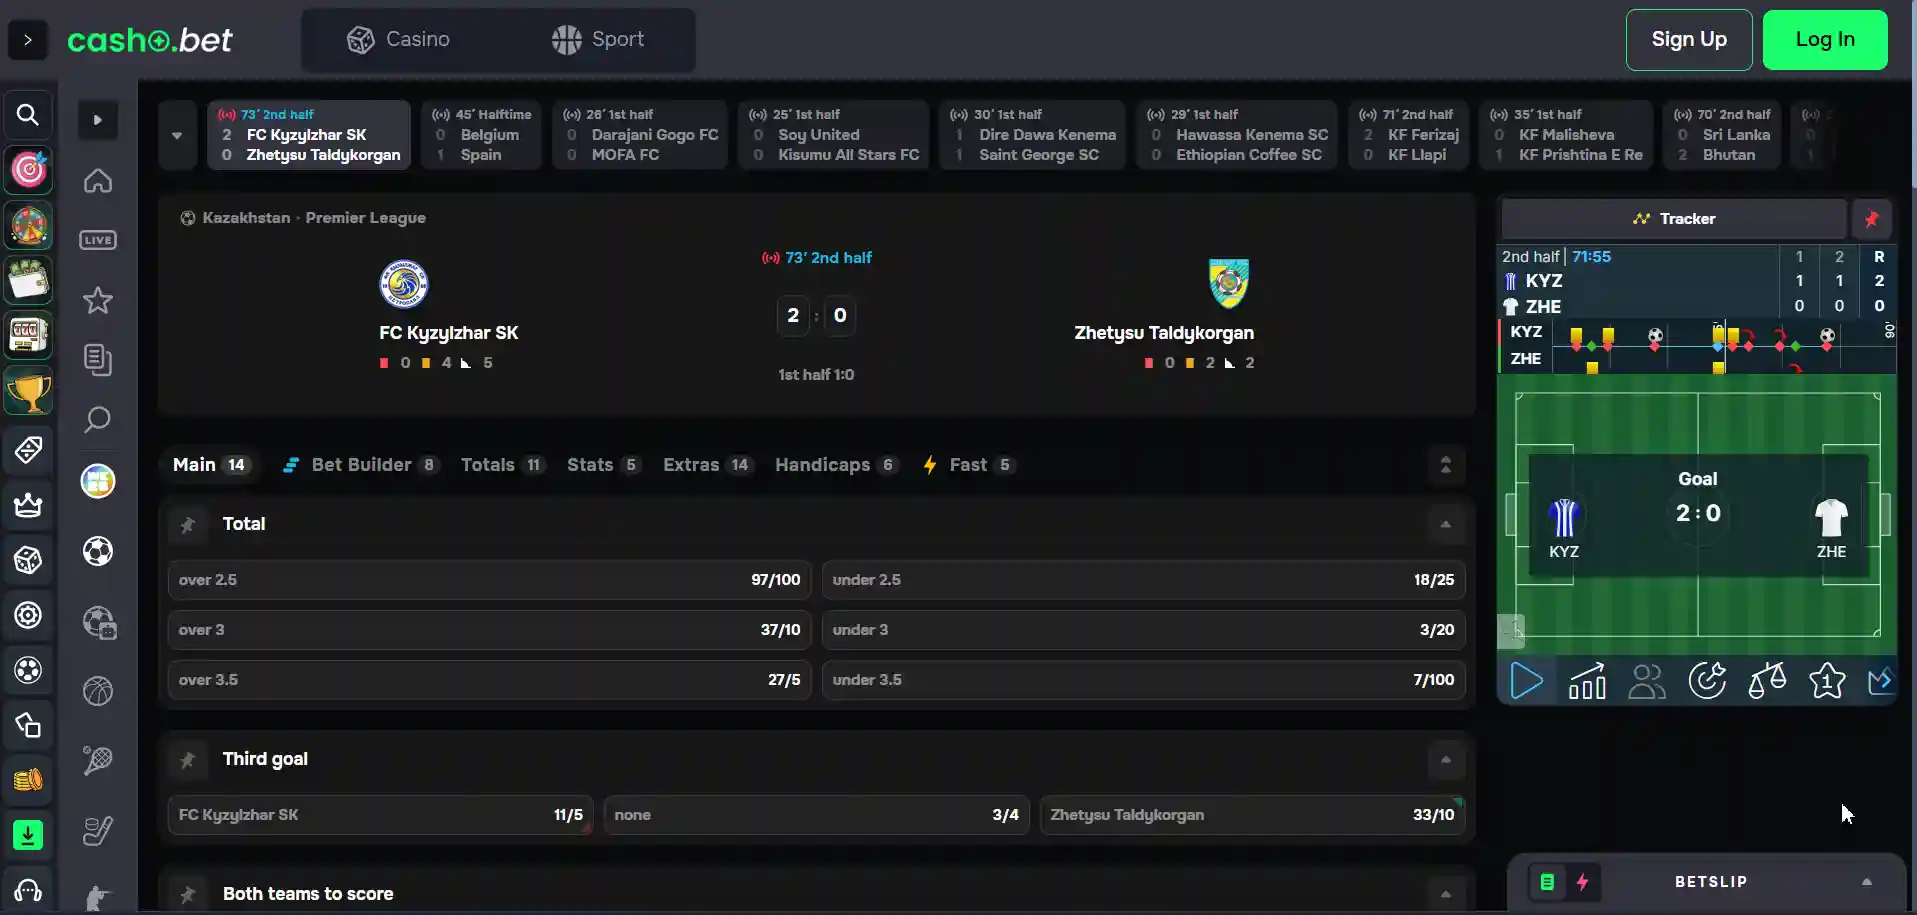Click the Log In button
The image size is (1917, 915).
click(x=1825, y=40)
